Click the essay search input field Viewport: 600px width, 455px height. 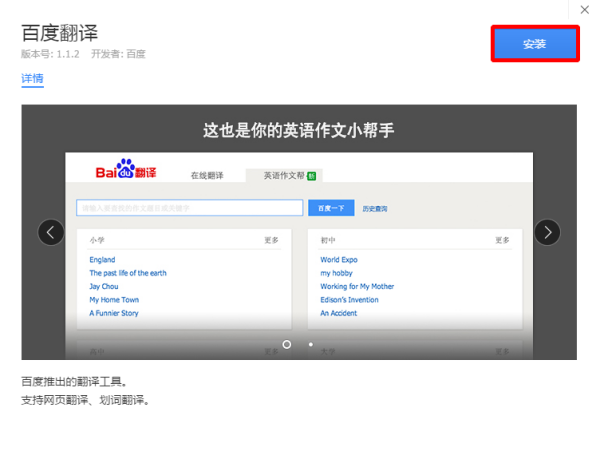coord(190,208)
